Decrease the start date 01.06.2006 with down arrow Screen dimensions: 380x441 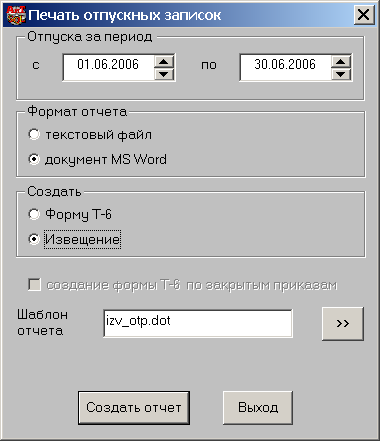tap(164, 74)
